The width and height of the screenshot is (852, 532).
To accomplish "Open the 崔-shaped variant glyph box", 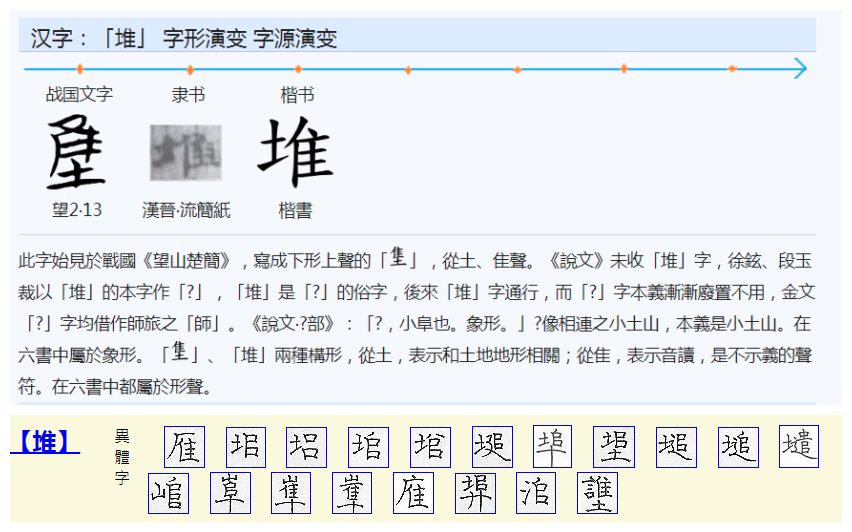I will [x=291, y=493].
